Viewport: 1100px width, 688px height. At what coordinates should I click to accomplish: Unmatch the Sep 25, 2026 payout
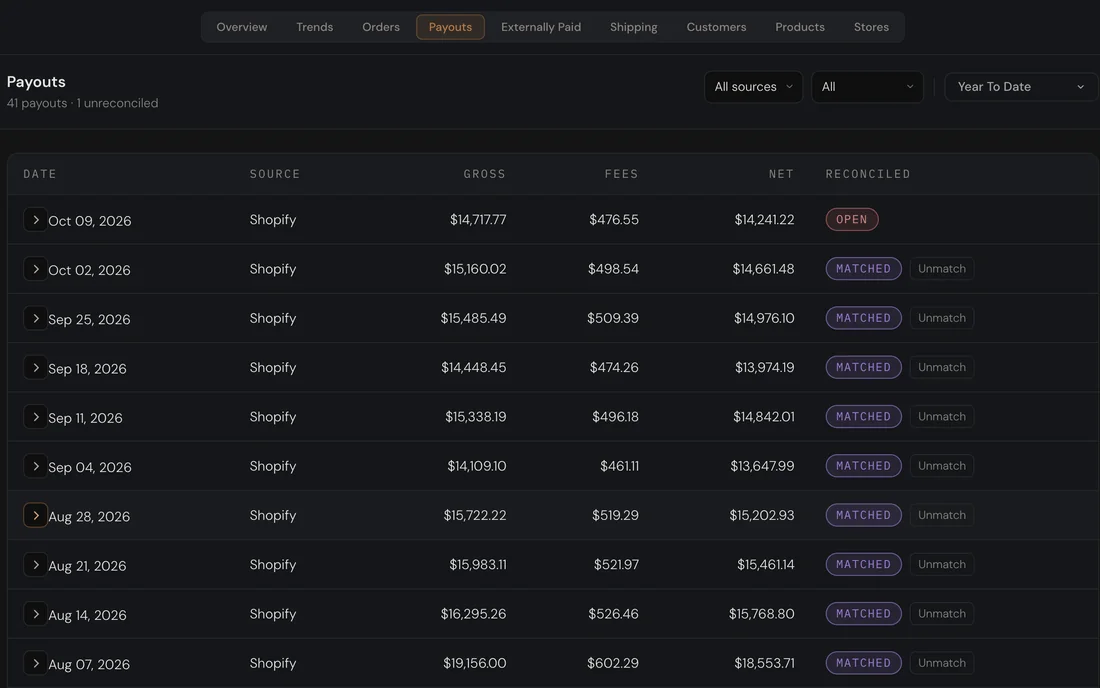[941, 318]
